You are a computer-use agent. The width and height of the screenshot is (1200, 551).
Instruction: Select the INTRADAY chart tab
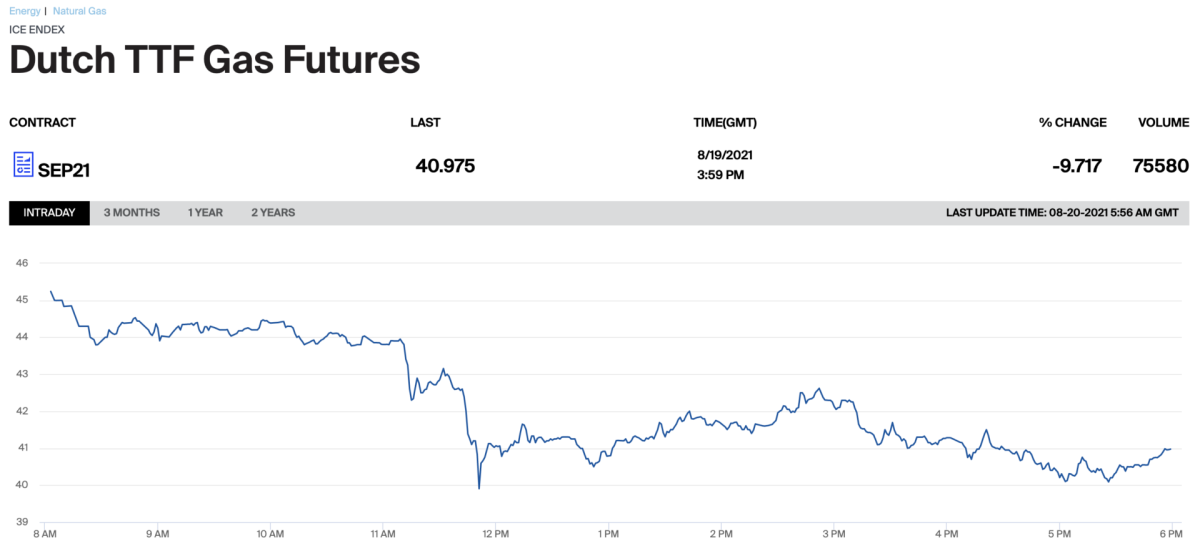pos(49,213)
